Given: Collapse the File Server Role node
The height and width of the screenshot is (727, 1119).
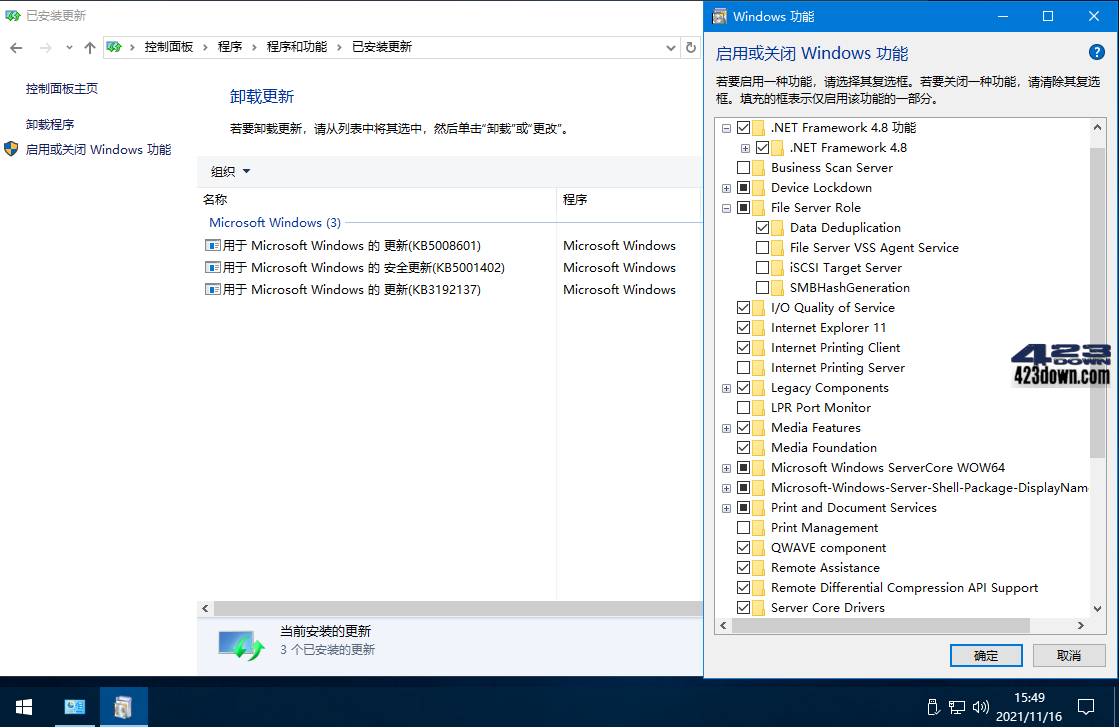Looking at the screenshot, I should point(726,207).
